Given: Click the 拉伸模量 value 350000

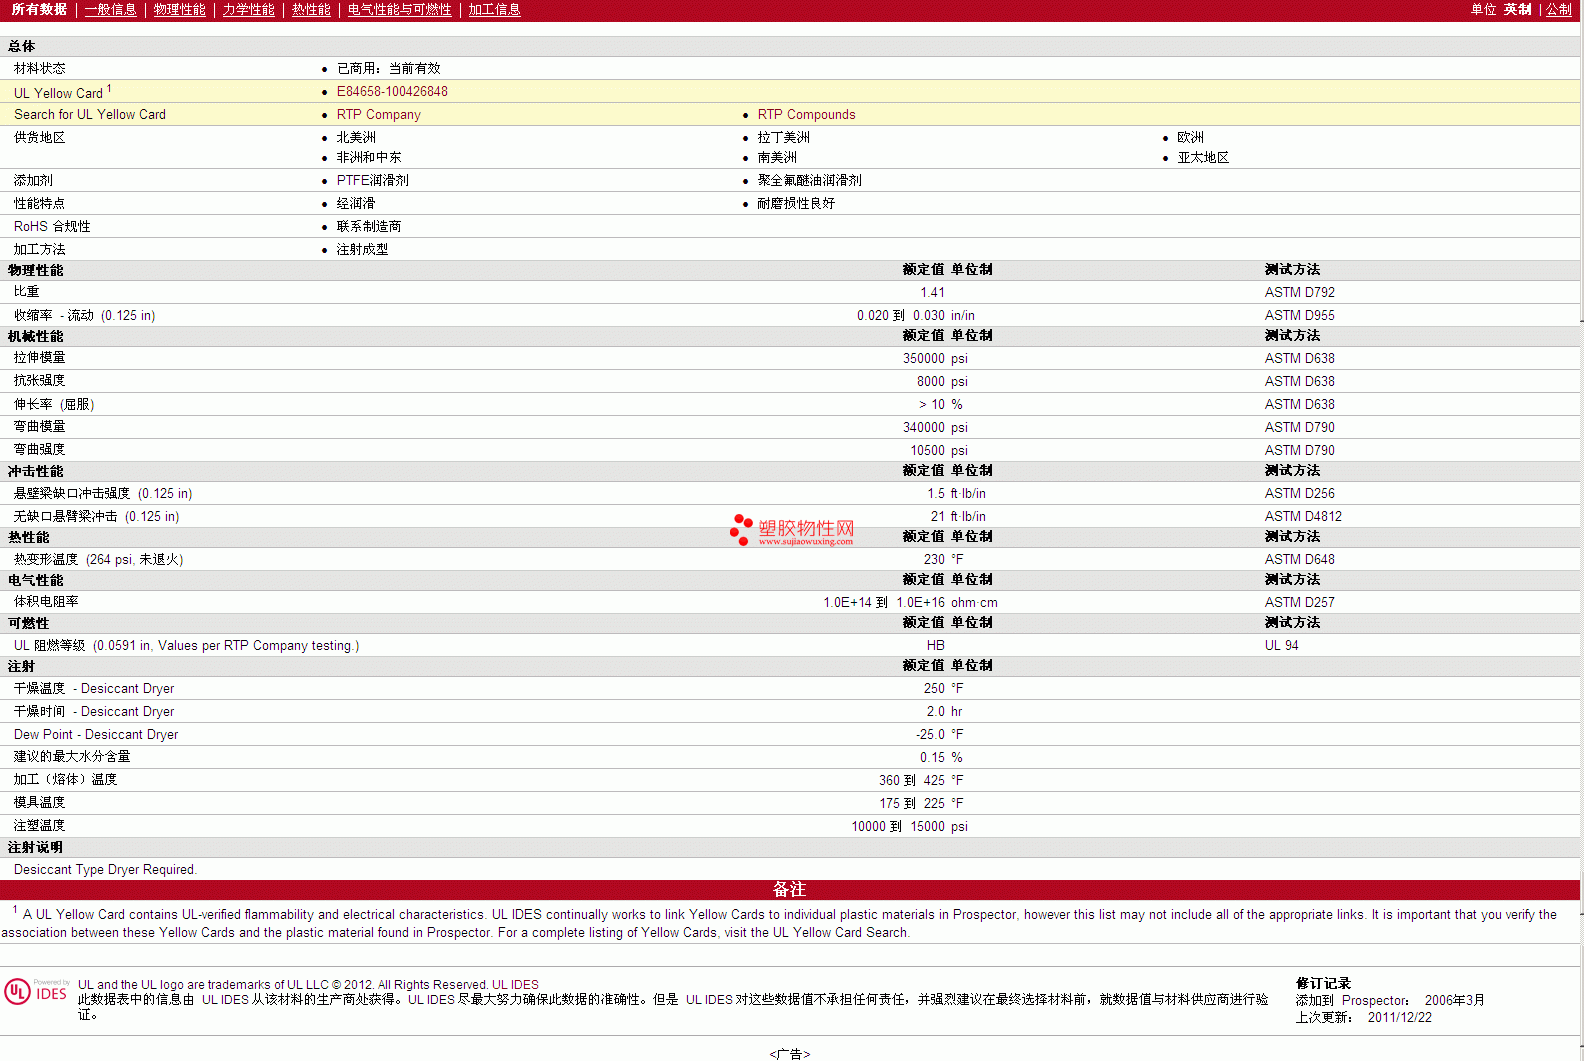Looking at the screenshot, I should (x=923, y=359).
